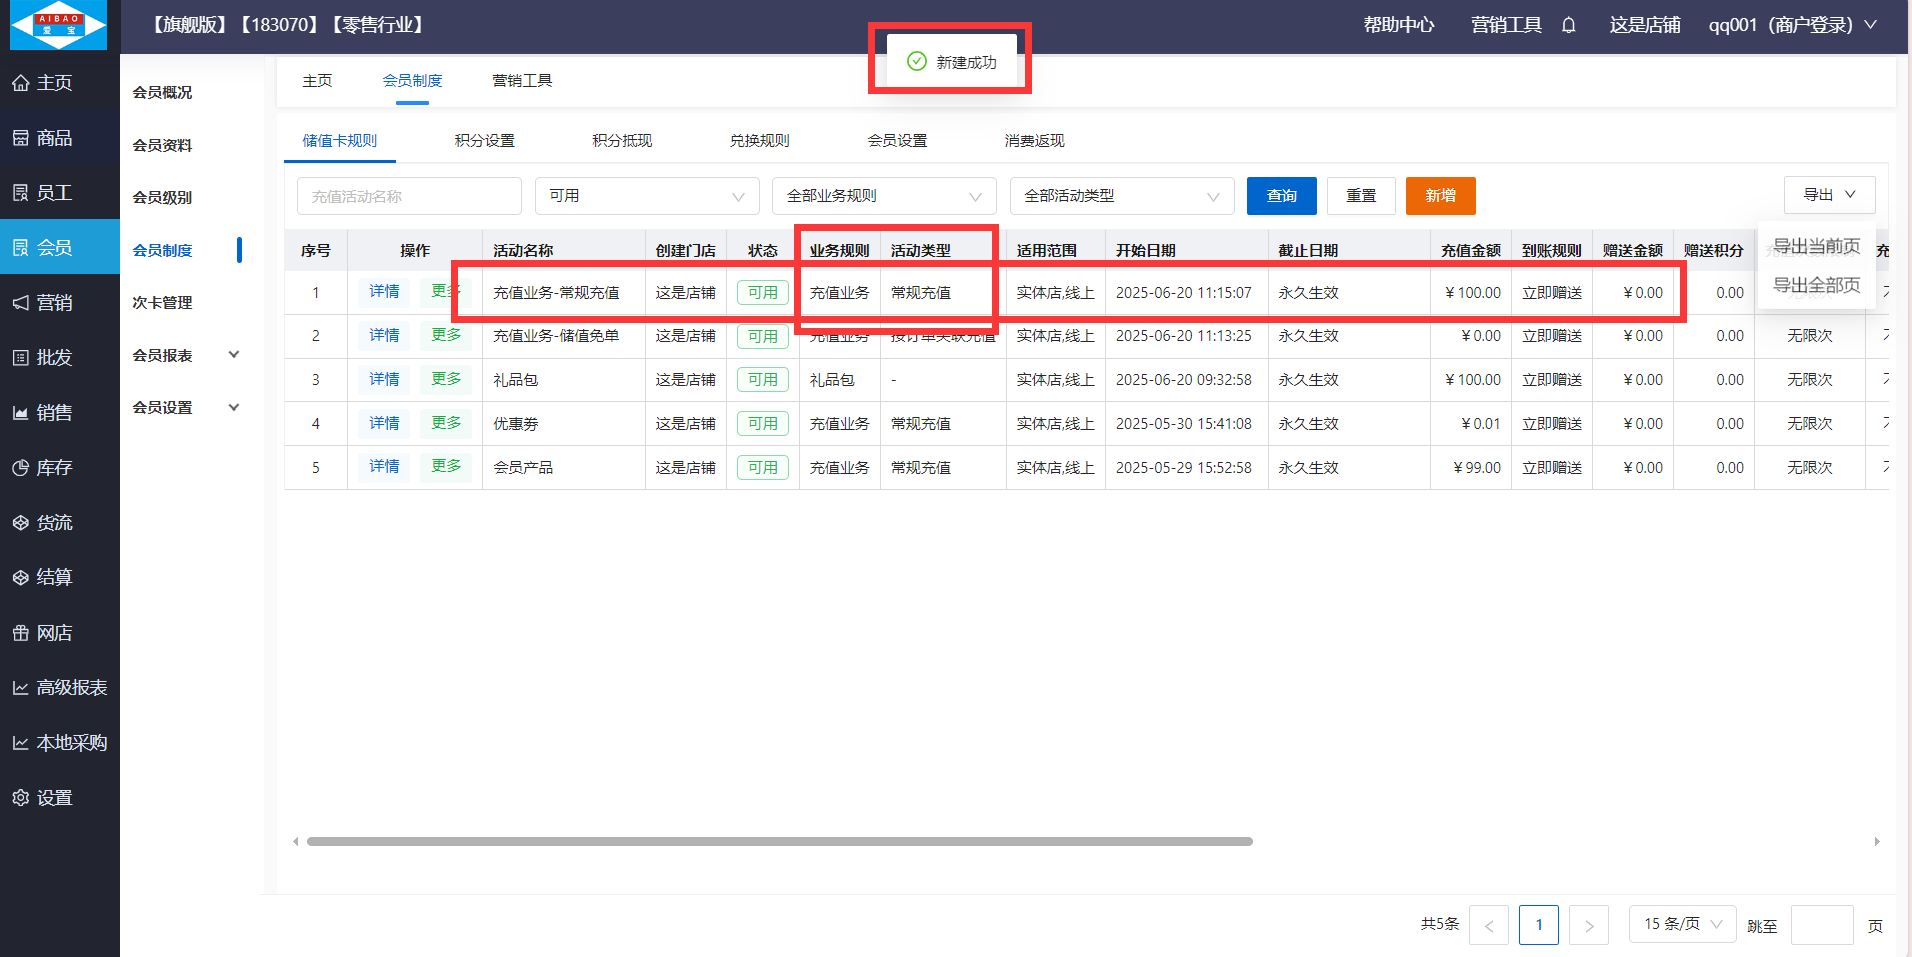Switch to the 积分设置 tab

(x=484, y=141)
